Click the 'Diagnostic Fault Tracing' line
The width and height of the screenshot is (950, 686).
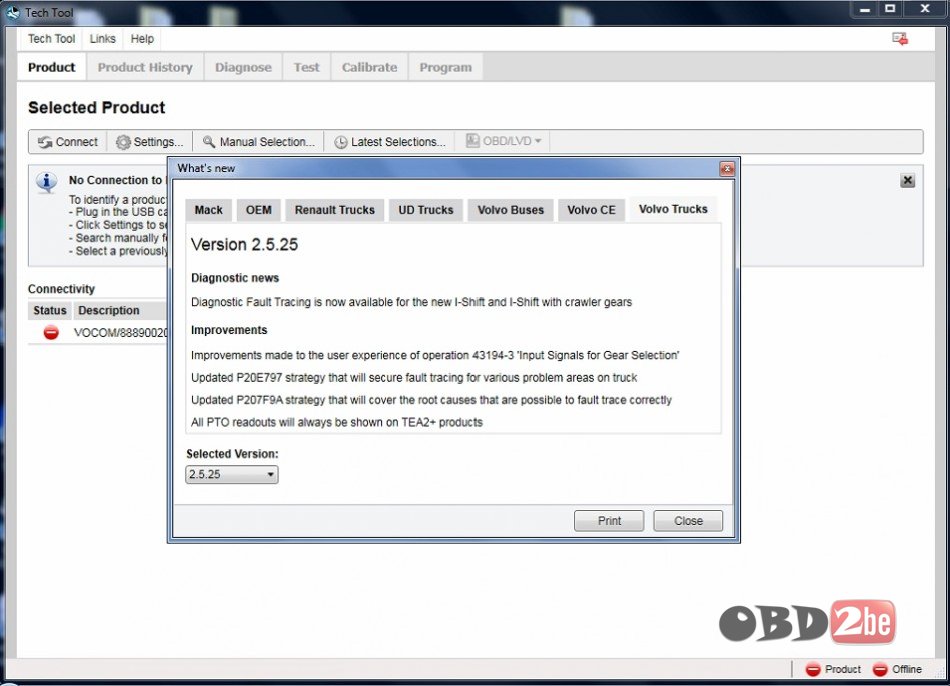coord(411,302)
